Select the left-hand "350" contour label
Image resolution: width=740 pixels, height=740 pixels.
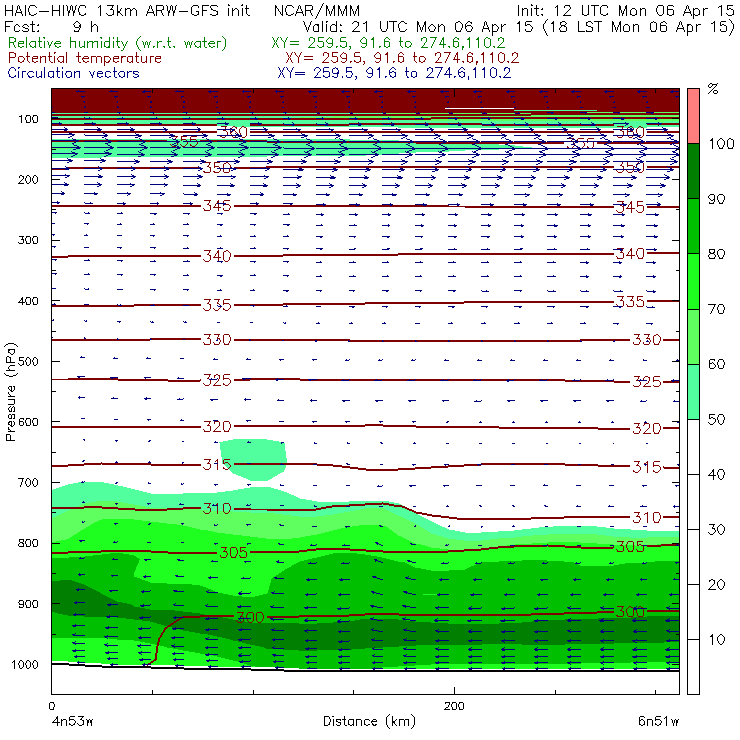217,168
